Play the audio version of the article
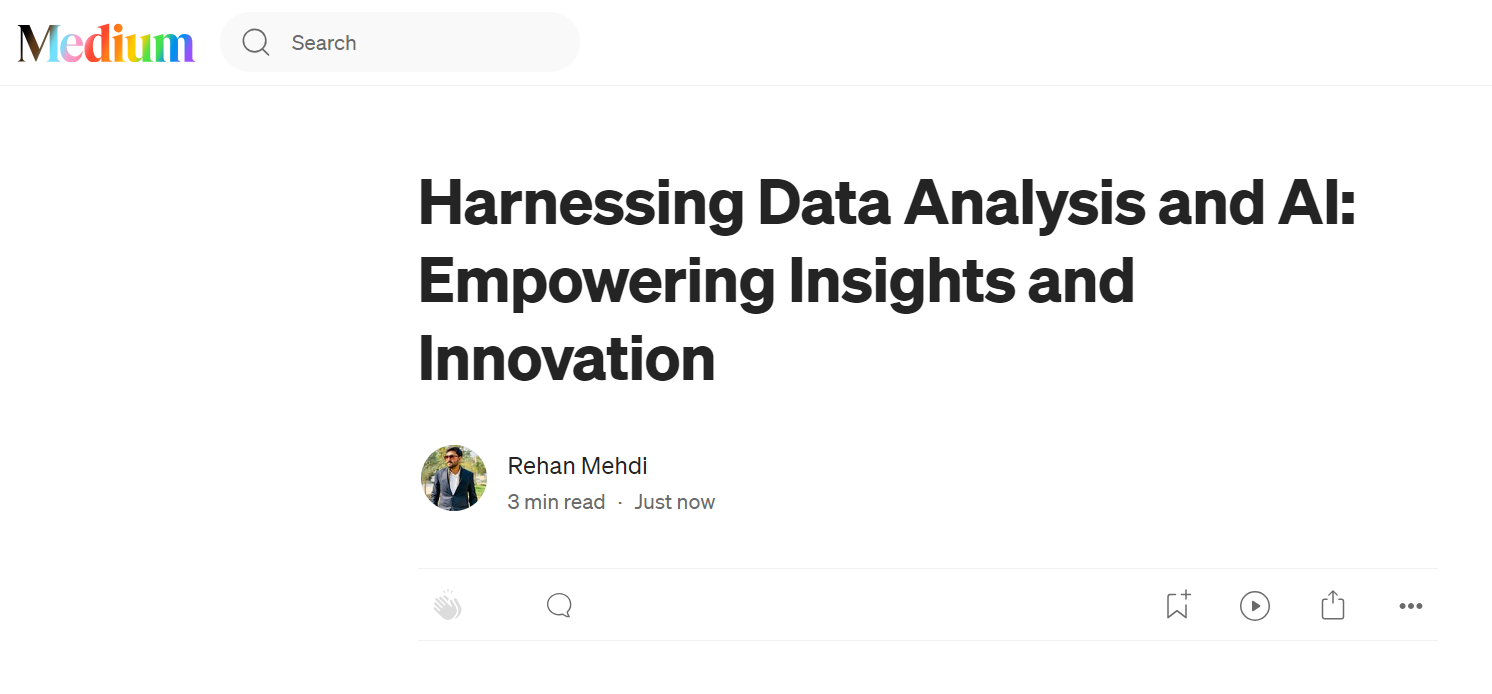This screenshot has width=1492, height=694. (1255, 606)
